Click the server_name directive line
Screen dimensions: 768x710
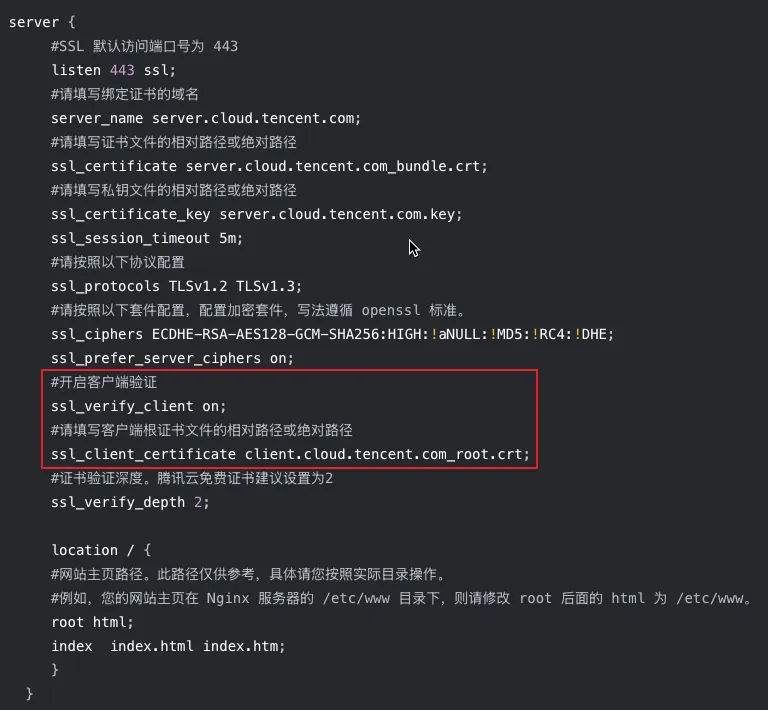[x=206, y=118]
